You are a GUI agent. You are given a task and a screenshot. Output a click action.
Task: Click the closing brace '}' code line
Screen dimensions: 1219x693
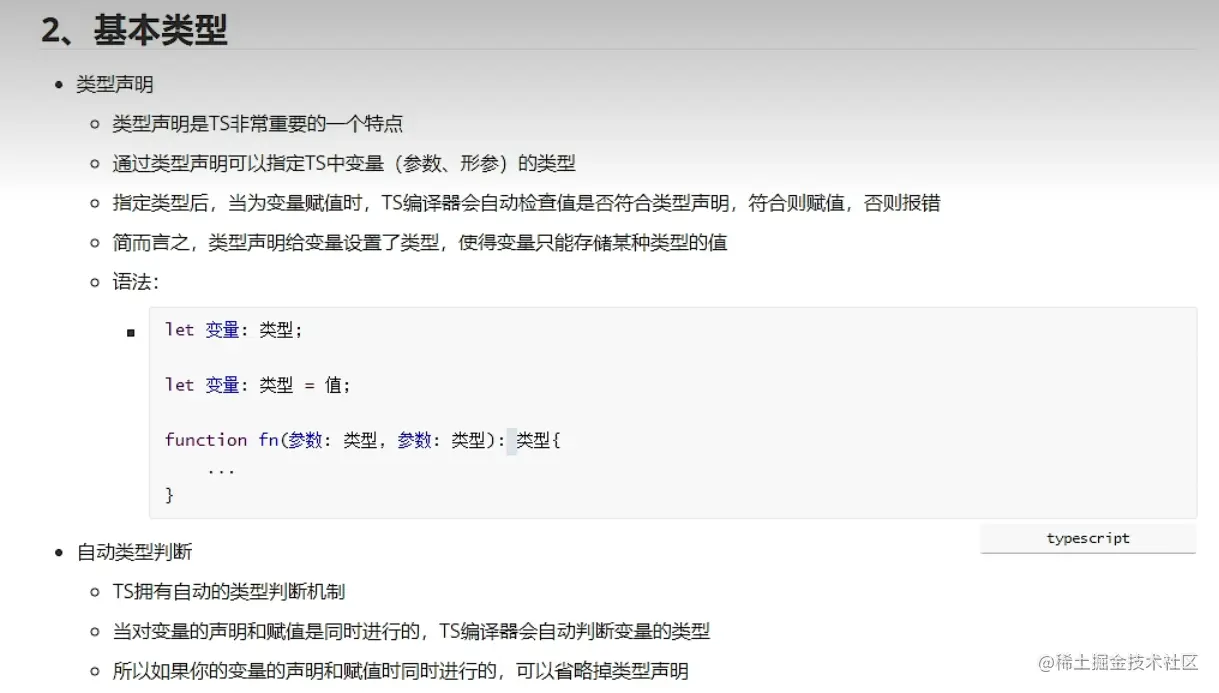[169, 495]
